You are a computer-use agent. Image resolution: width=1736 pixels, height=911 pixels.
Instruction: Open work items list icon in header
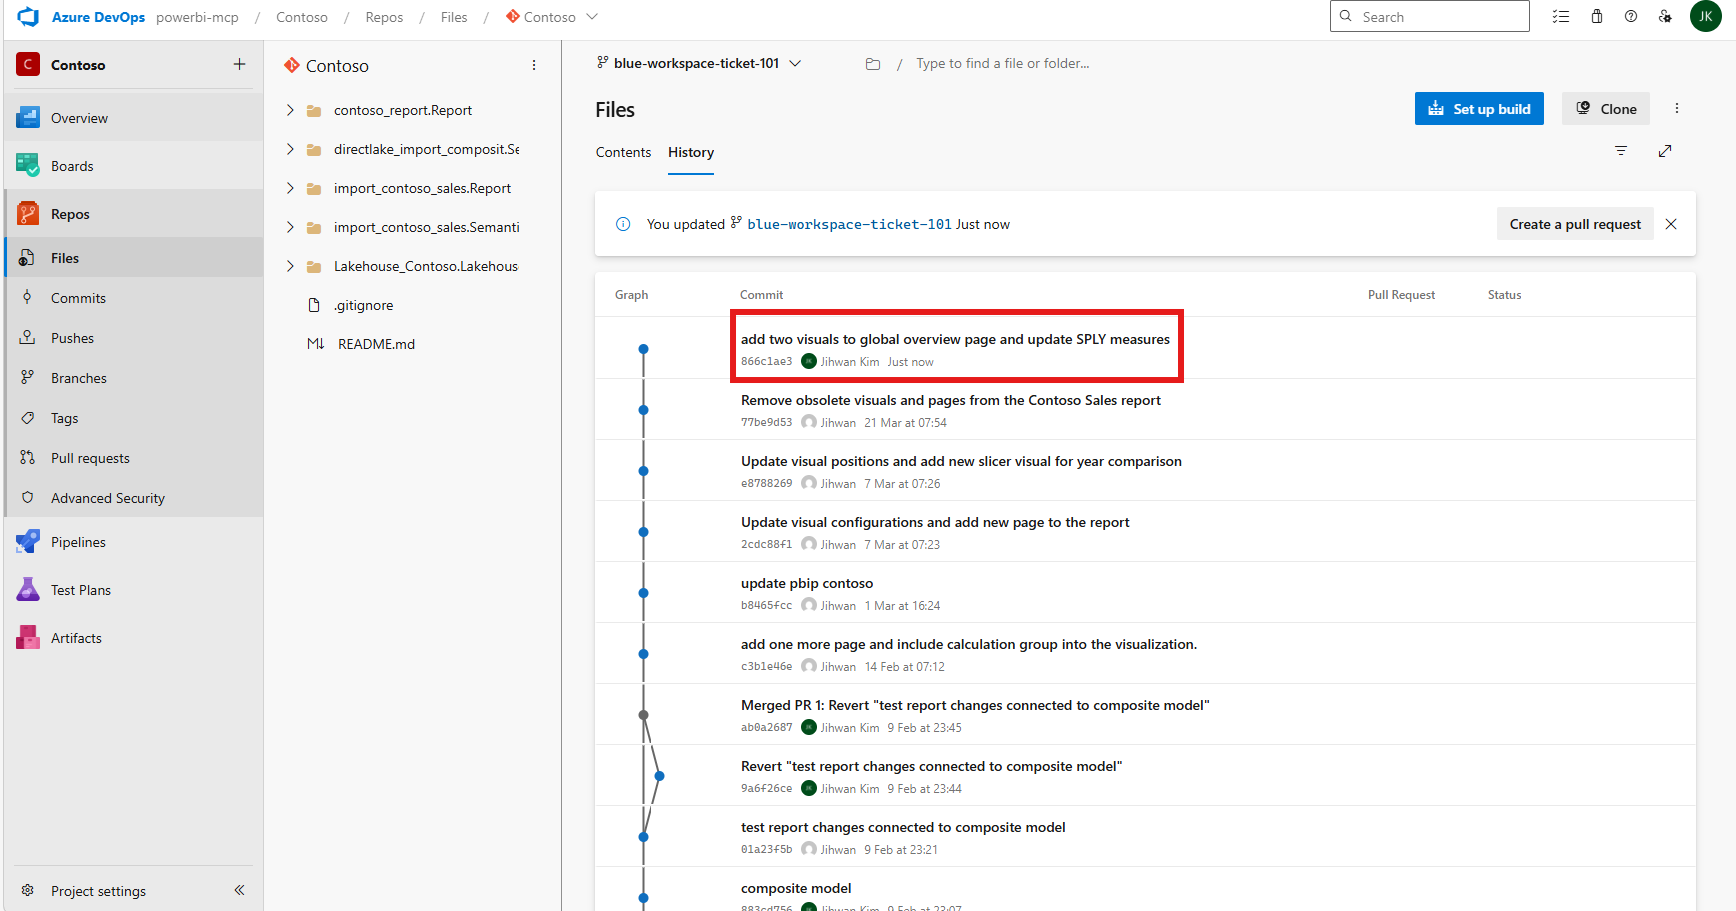(1561, 17)
